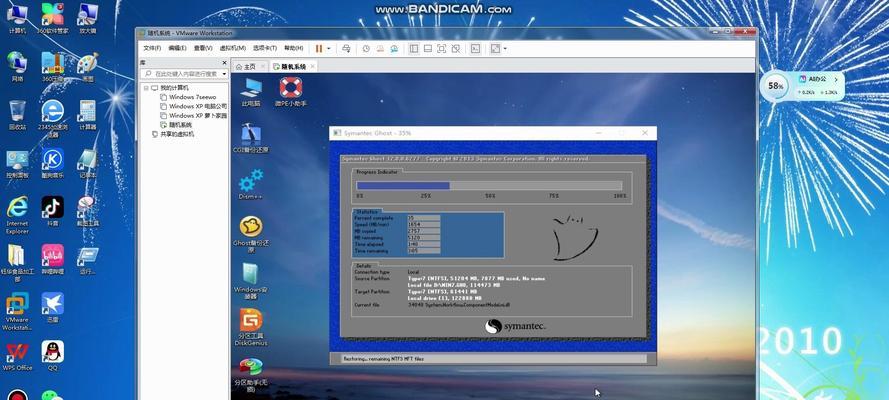
Task: Open the 选项卡(T) menu
Action: pyautogui.click(x=264, y=49)
